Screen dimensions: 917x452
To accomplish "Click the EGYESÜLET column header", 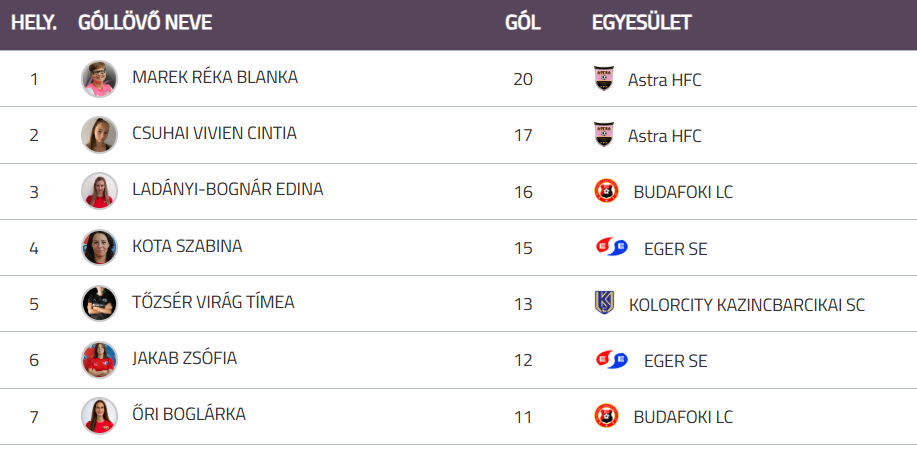I will click(641, 23).
